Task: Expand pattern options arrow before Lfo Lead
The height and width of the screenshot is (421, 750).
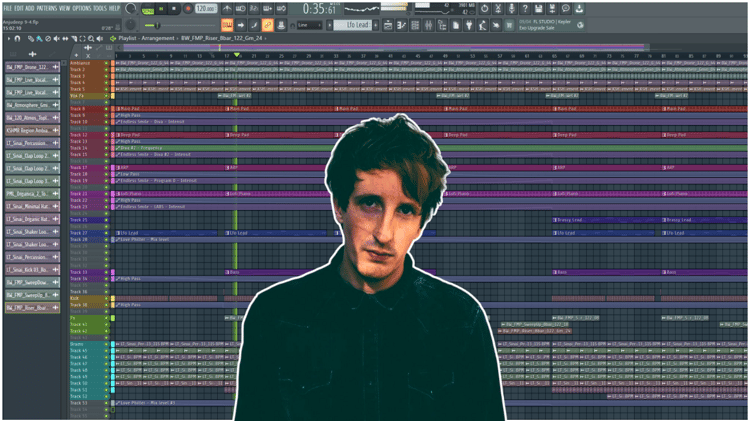Action: (x=329, y=25)
